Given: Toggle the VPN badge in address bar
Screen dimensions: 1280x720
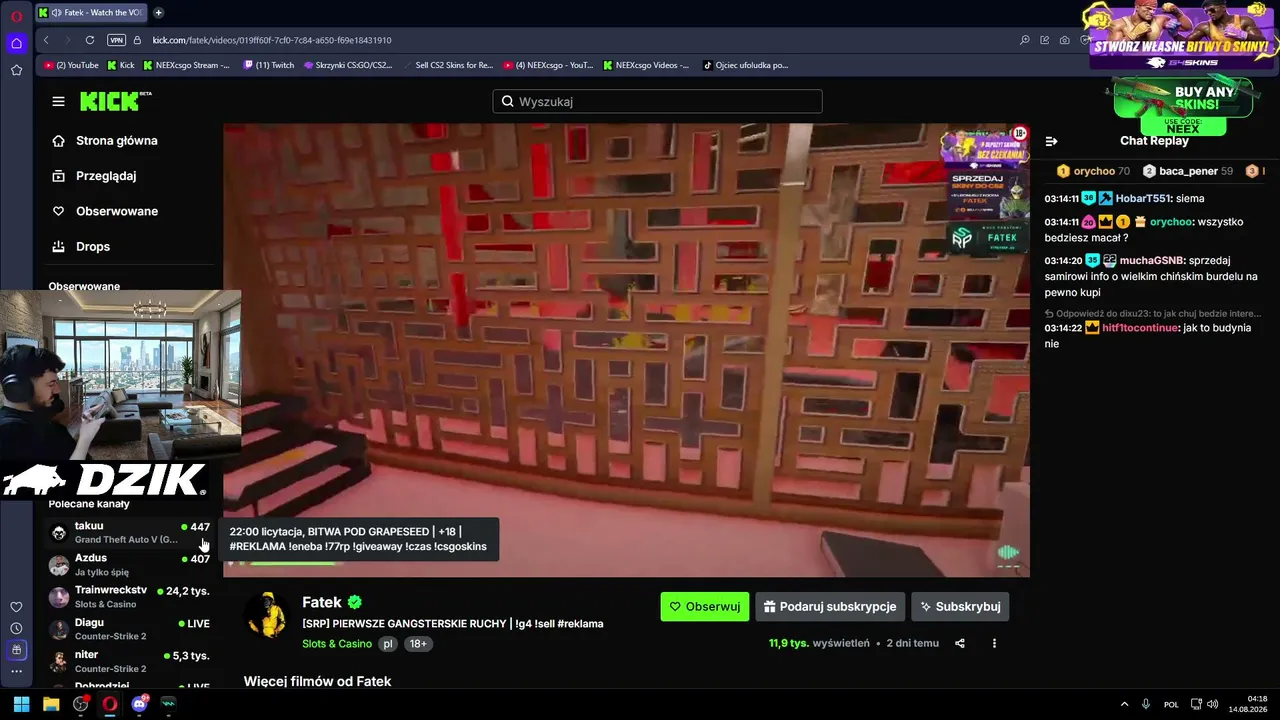Looking at the screenshot, I should point(116,40).
